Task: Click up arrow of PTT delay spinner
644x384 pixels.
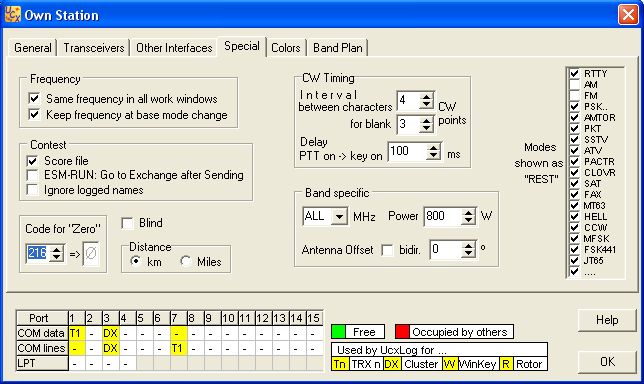Action: click(x=433, y=148)
